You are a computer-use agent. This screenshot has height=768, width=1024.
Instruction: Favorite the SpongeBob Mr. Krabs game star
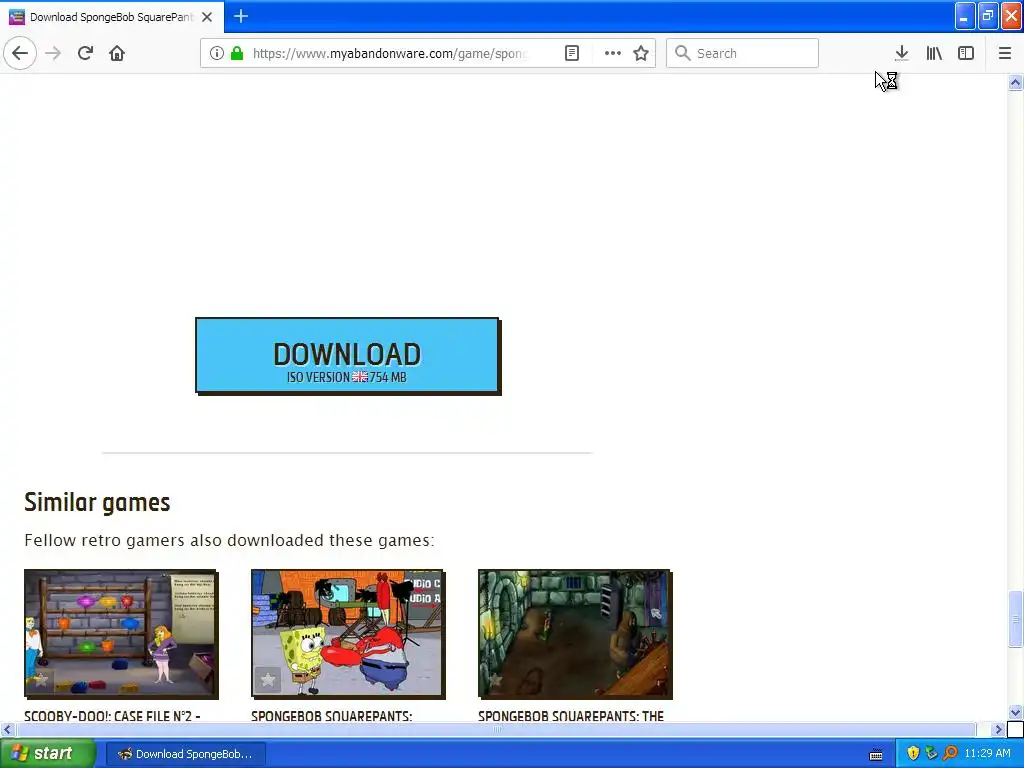(x=268, y=680)
